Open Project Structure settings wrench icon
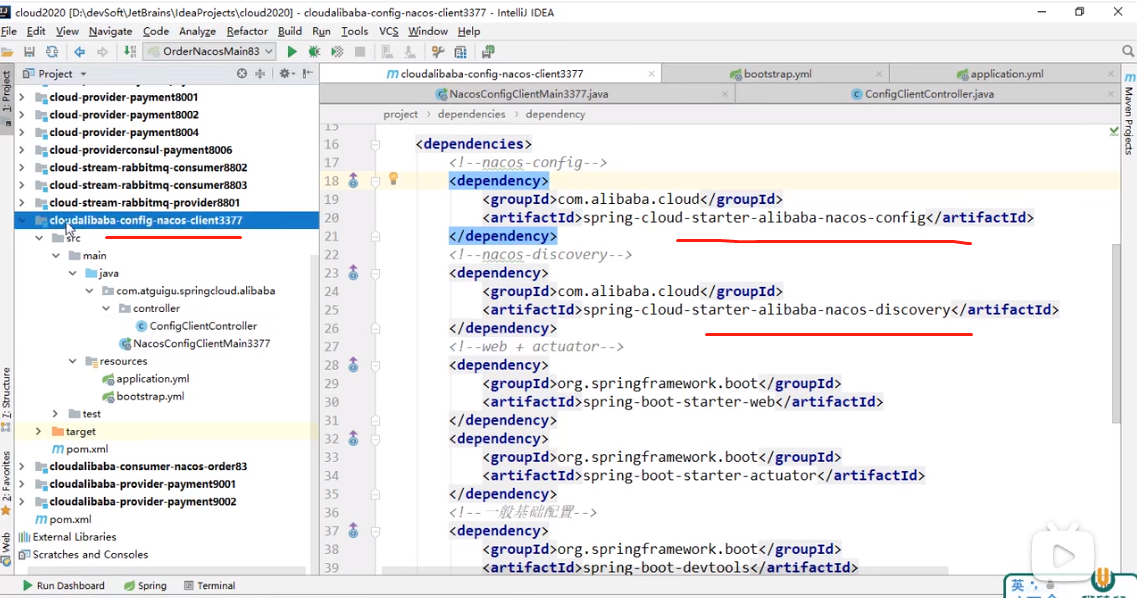Image resolution: width=1137 pixels, height=598 pixels. 437,52
